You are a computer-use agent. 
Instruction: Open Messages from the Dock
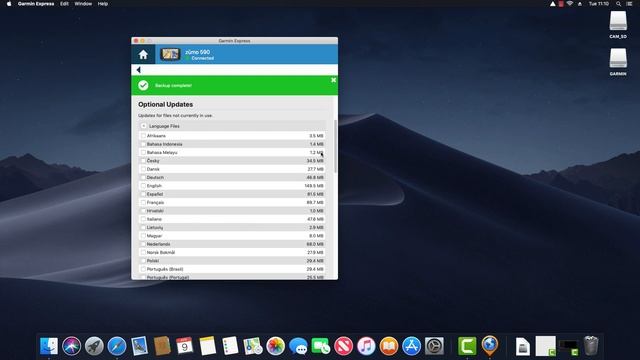click(298, 346)
